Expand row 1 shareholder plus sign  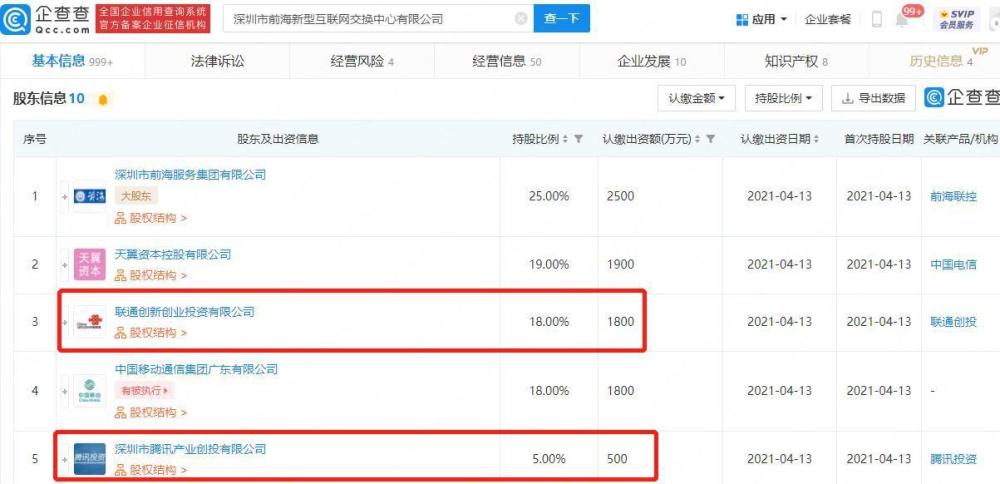click(x=64, y=196)
